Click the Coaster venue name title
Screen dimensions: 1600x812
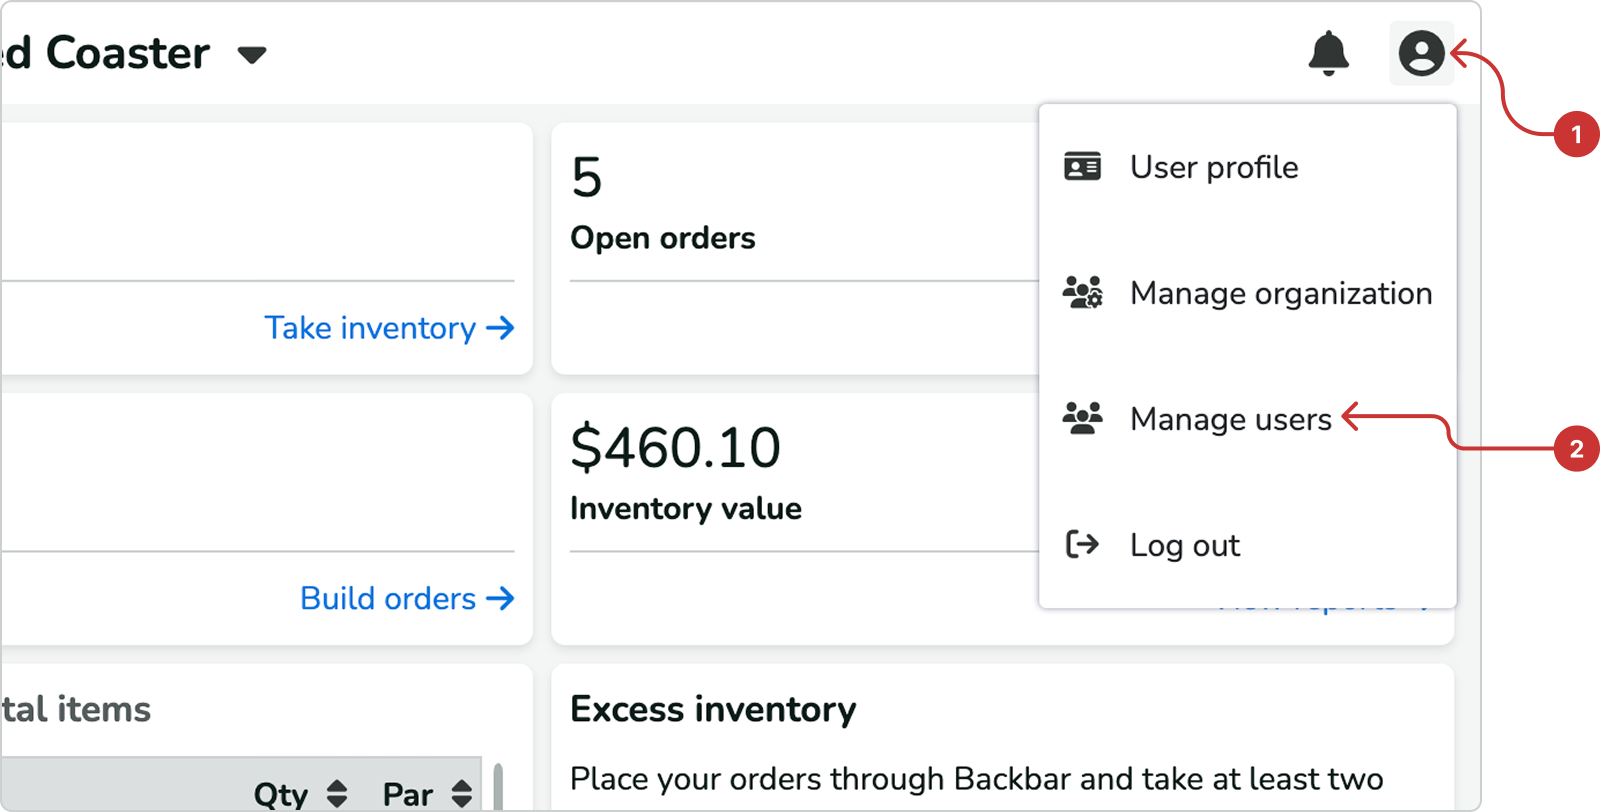[105, 53]
